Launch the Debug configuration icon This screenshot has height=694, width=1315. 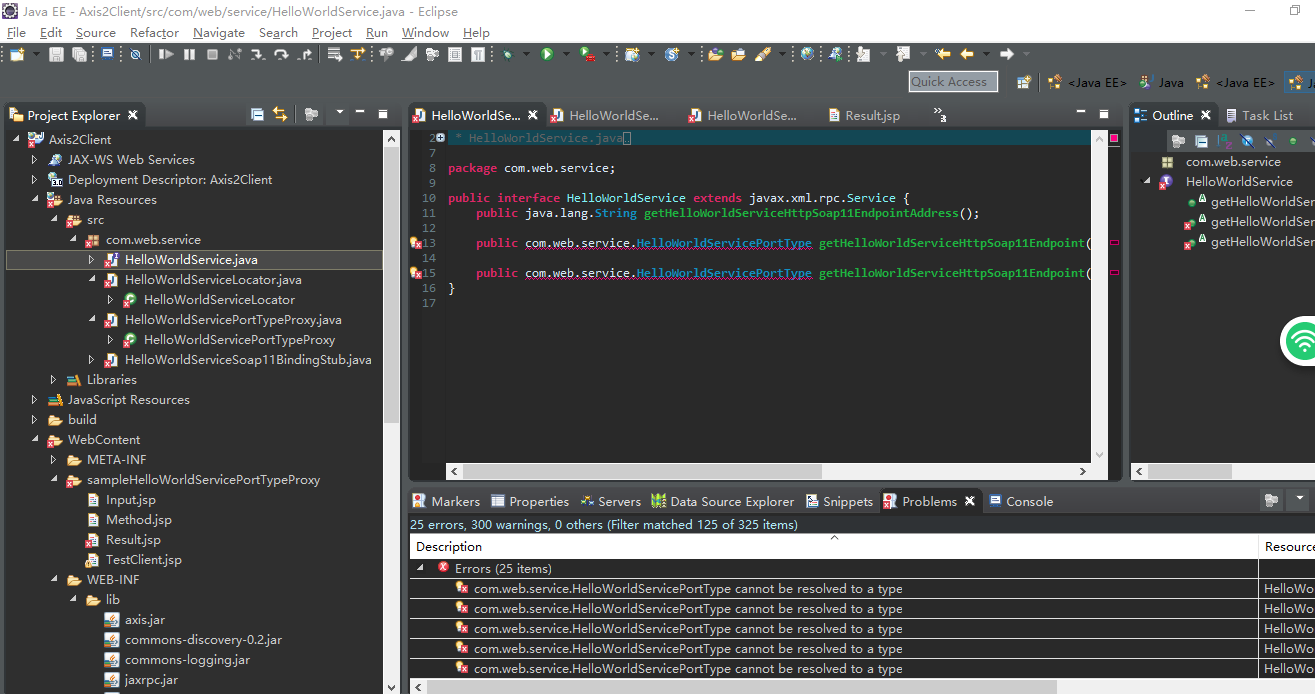(508, 54)
